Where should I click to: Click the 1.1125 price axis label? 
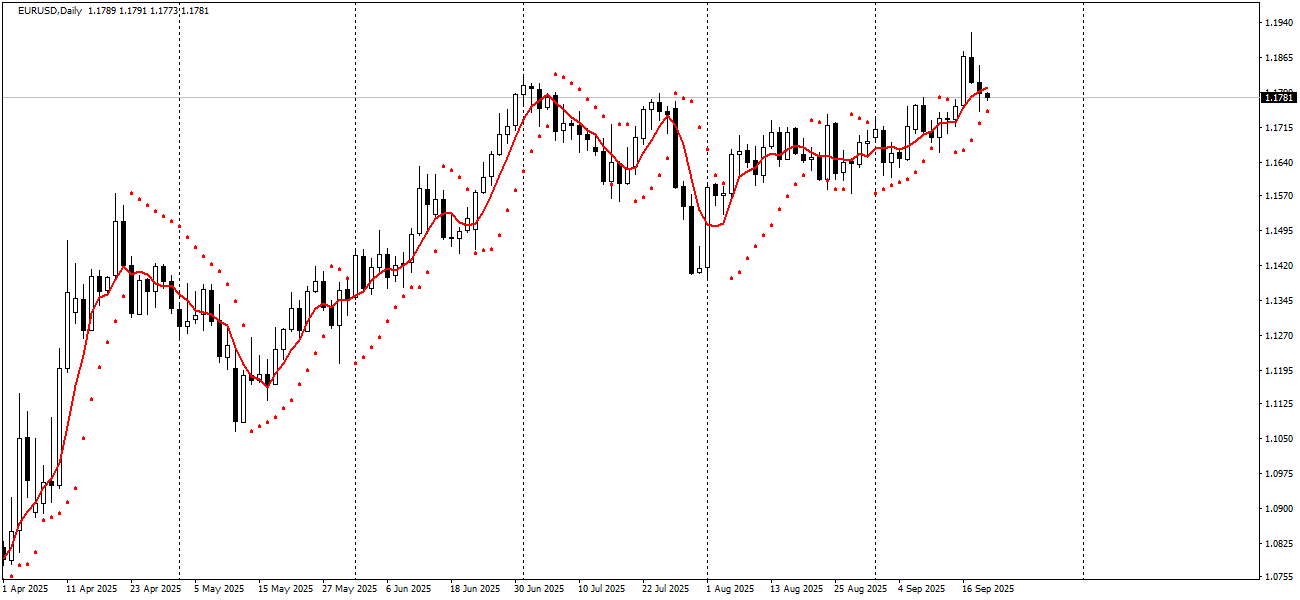pyautogui.click(x=1277, y=404)
